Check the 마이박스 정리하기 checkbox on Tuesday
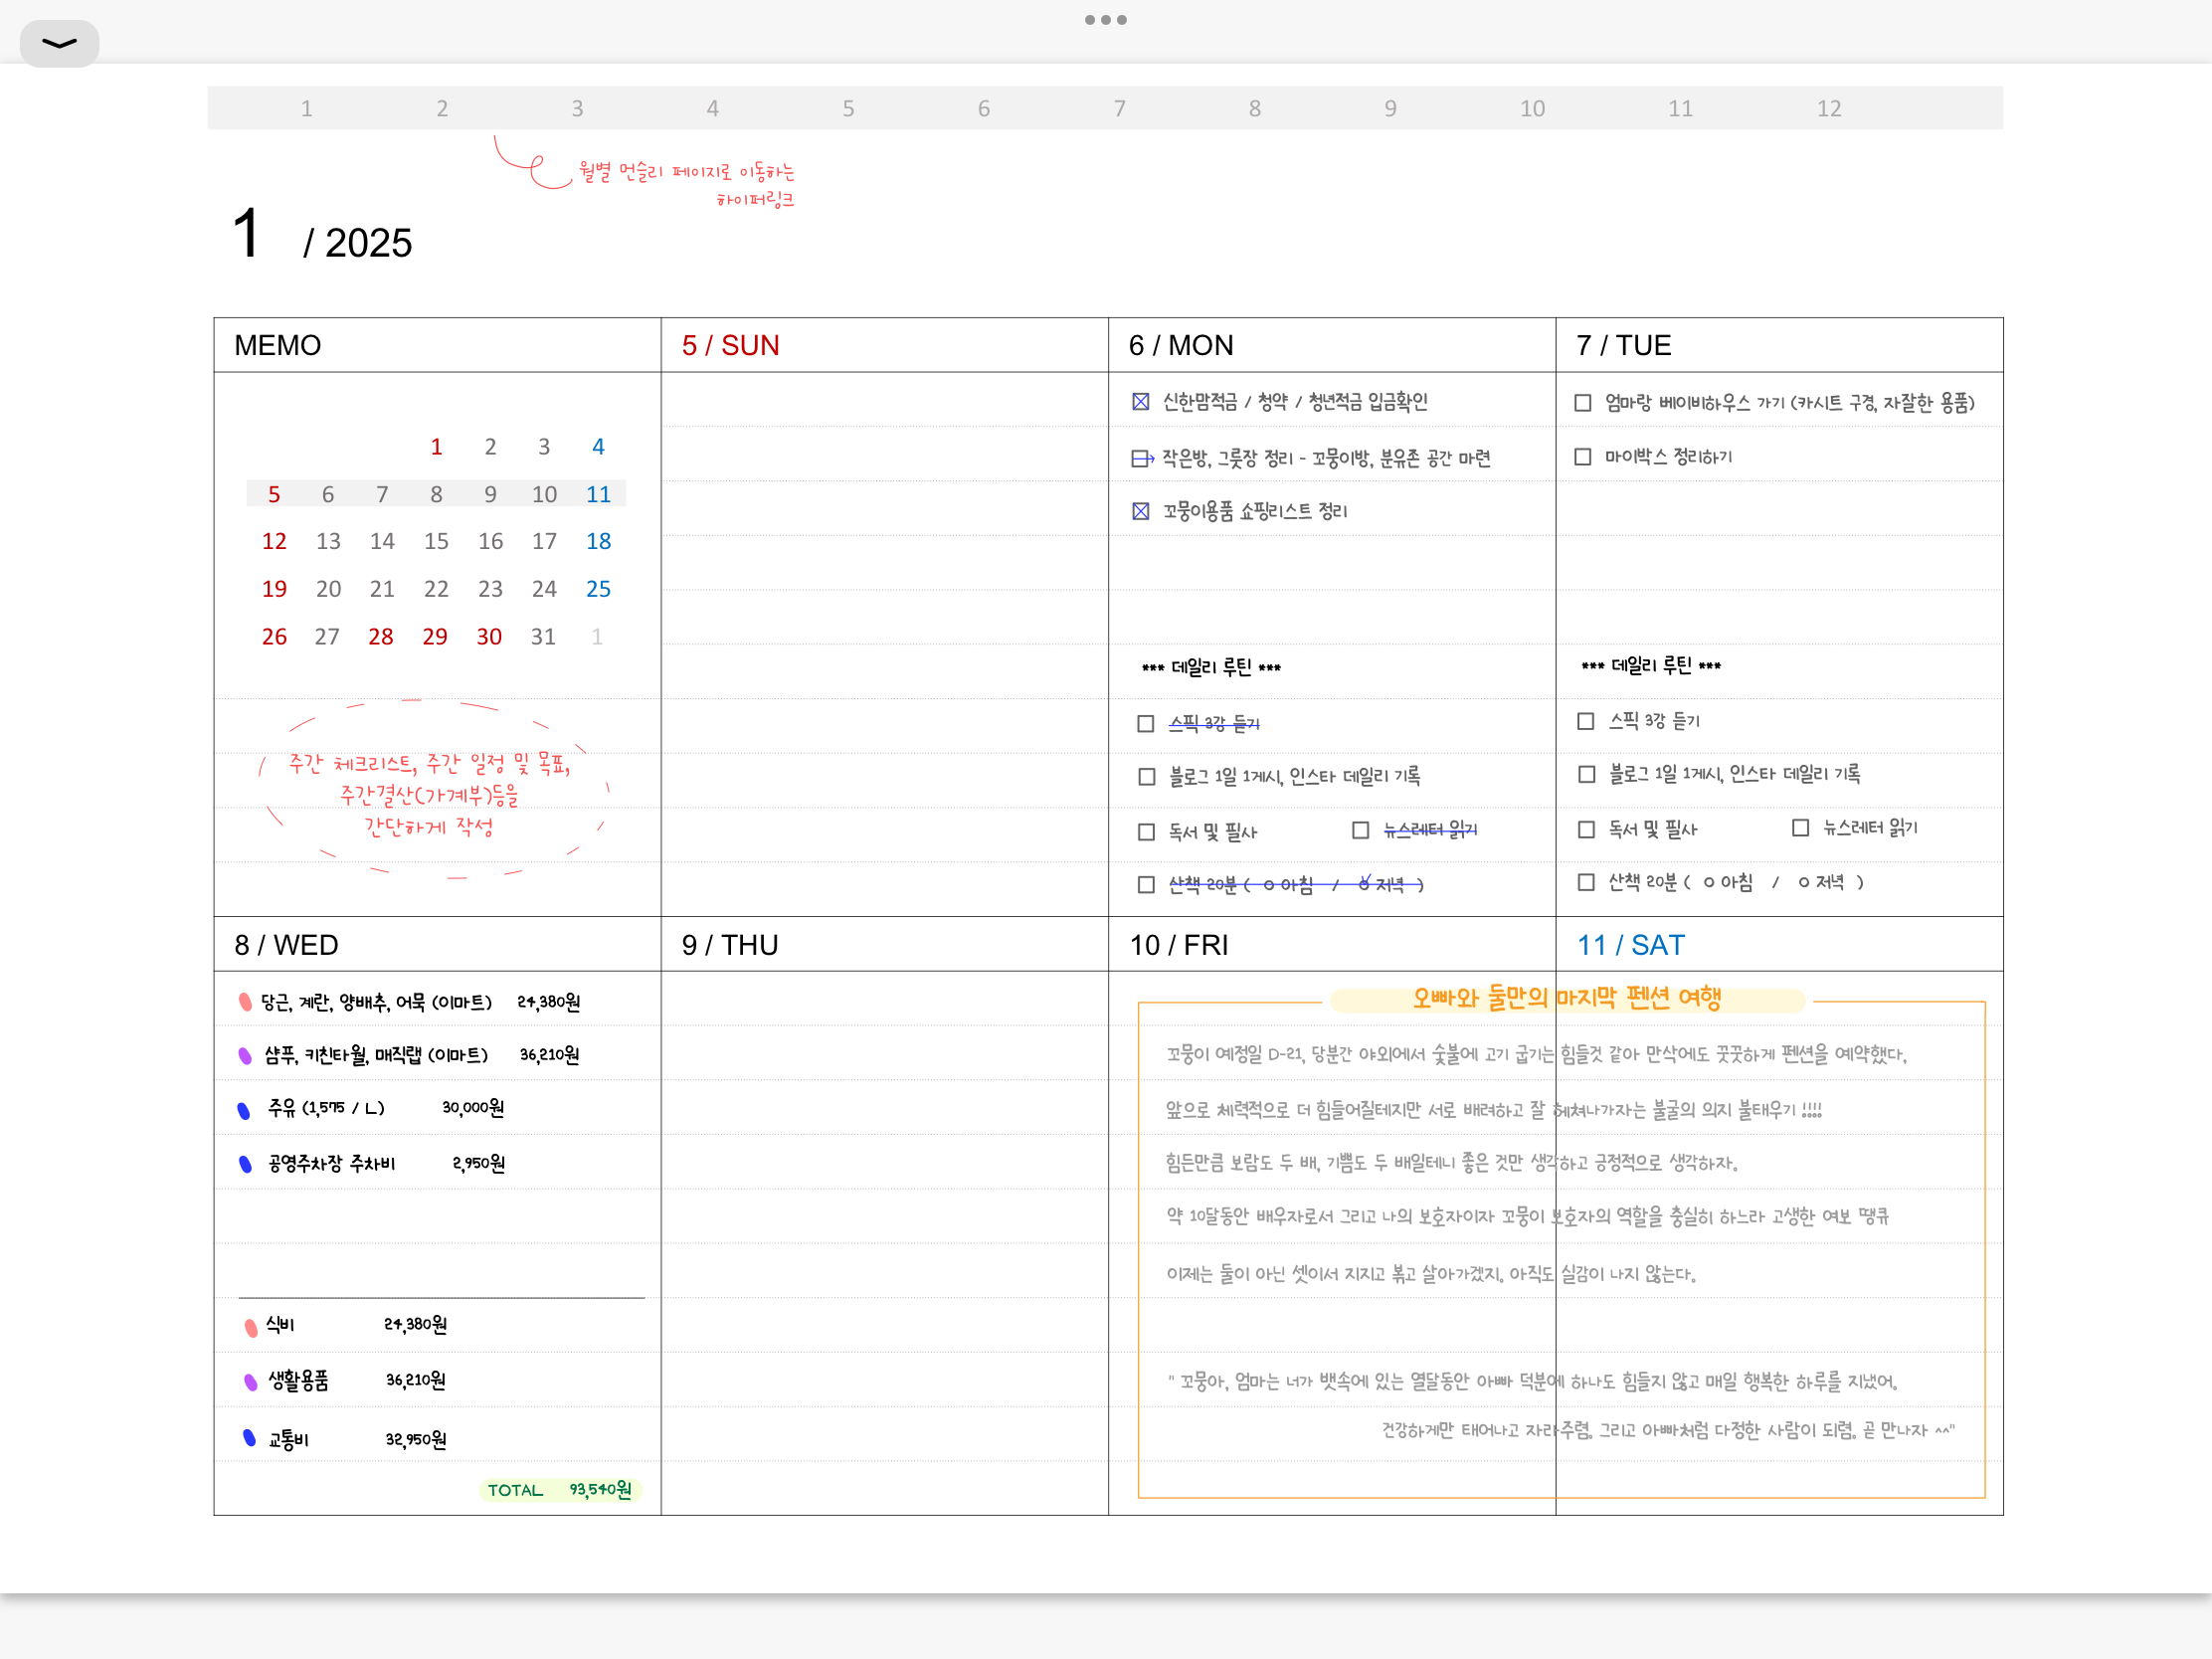 tap(1582, 457)
